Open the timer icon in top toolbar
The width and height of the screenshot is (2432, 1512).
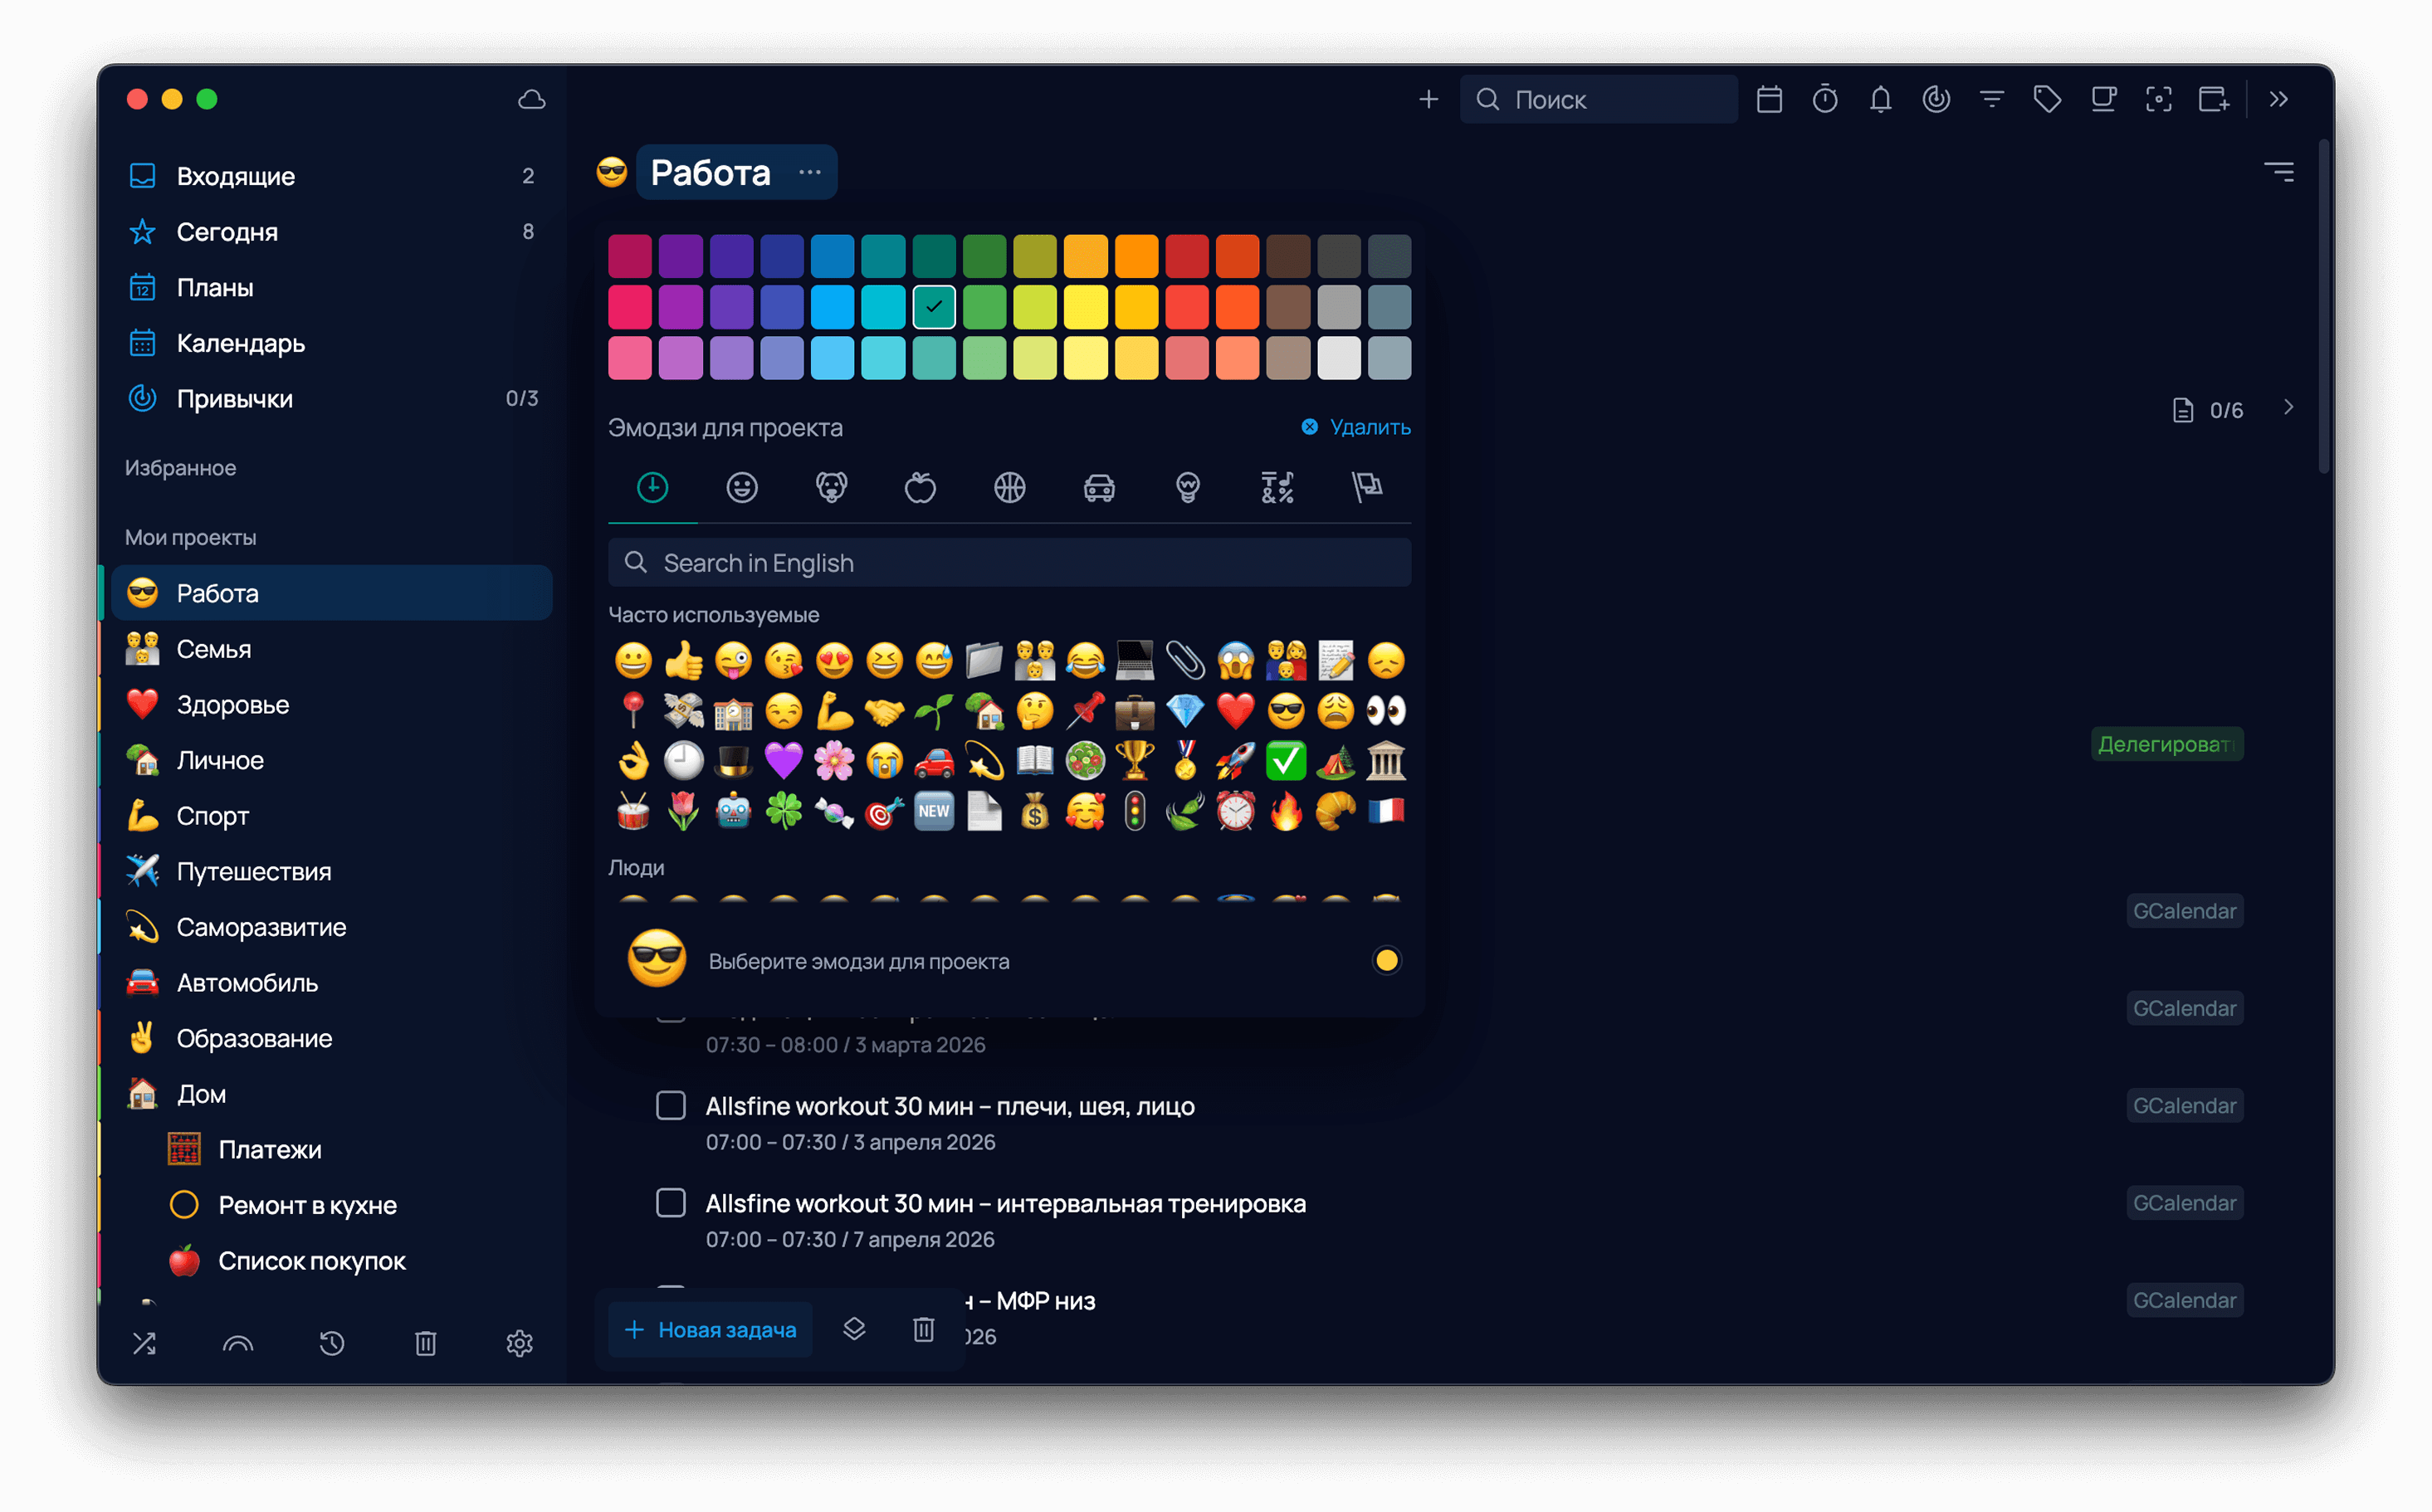tap(1824, 99)
